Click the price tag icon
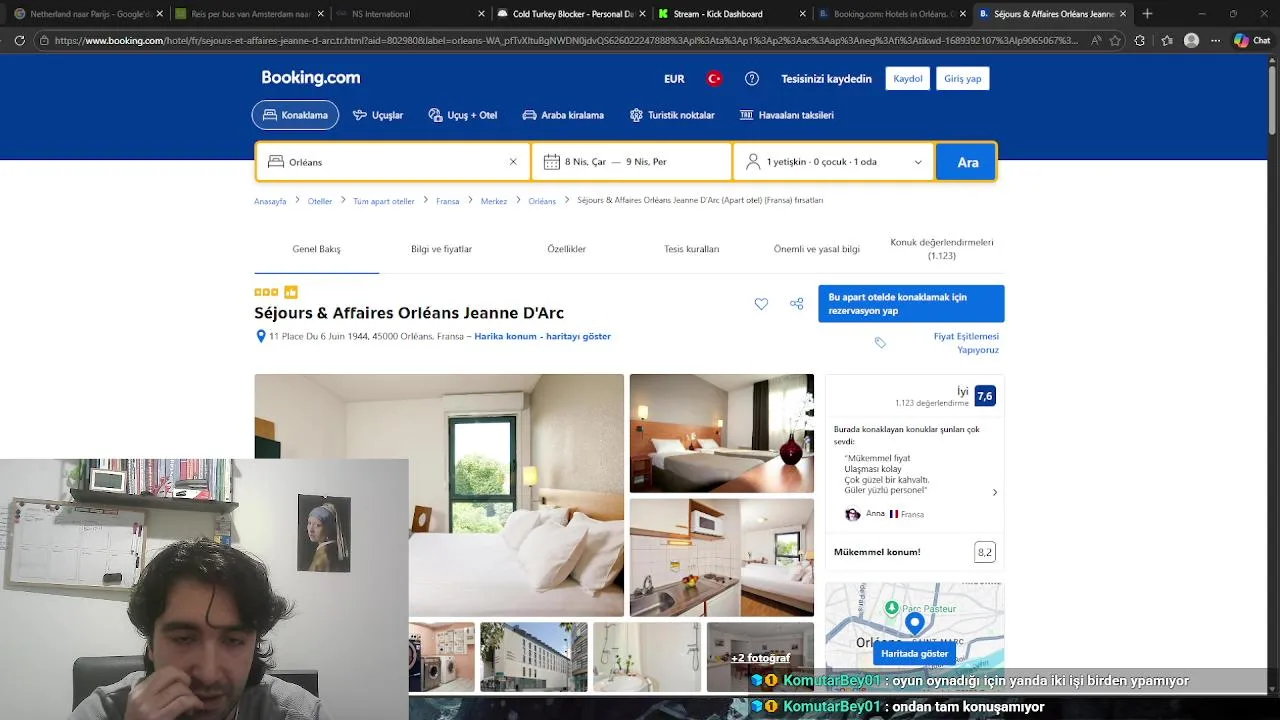The image size is (1280, 720). point(880,343)
